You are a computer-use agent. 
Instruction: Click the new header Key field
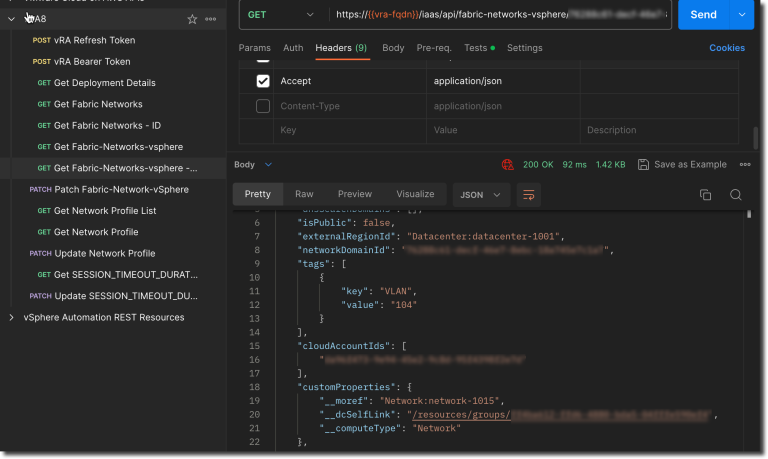[350, 130]
